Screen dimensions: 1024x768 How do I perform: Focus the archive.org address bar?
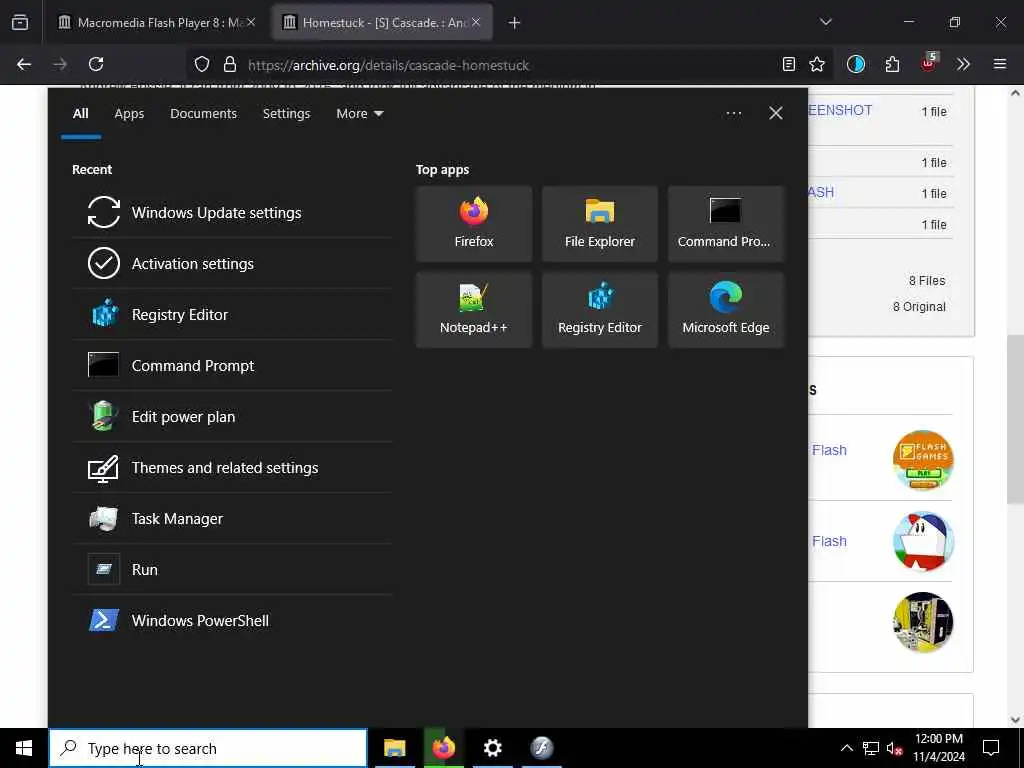[509, 65]
